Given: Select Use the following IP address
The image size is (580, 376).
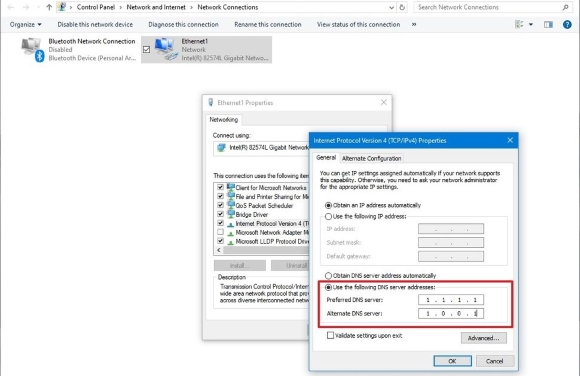Looking at the screenshot, I should (328, 216).
